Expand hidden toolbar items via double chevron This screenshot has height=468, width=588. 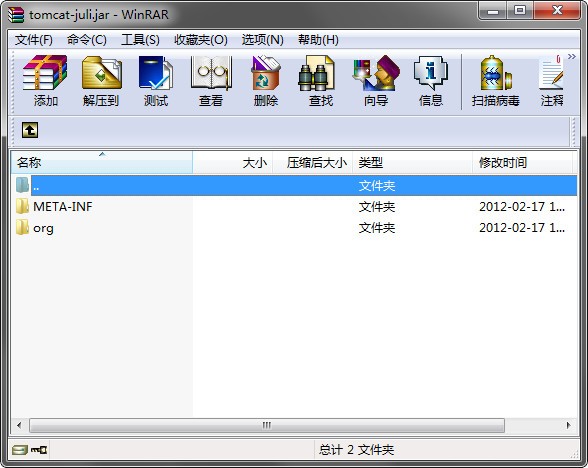click(x=572, y=57)
